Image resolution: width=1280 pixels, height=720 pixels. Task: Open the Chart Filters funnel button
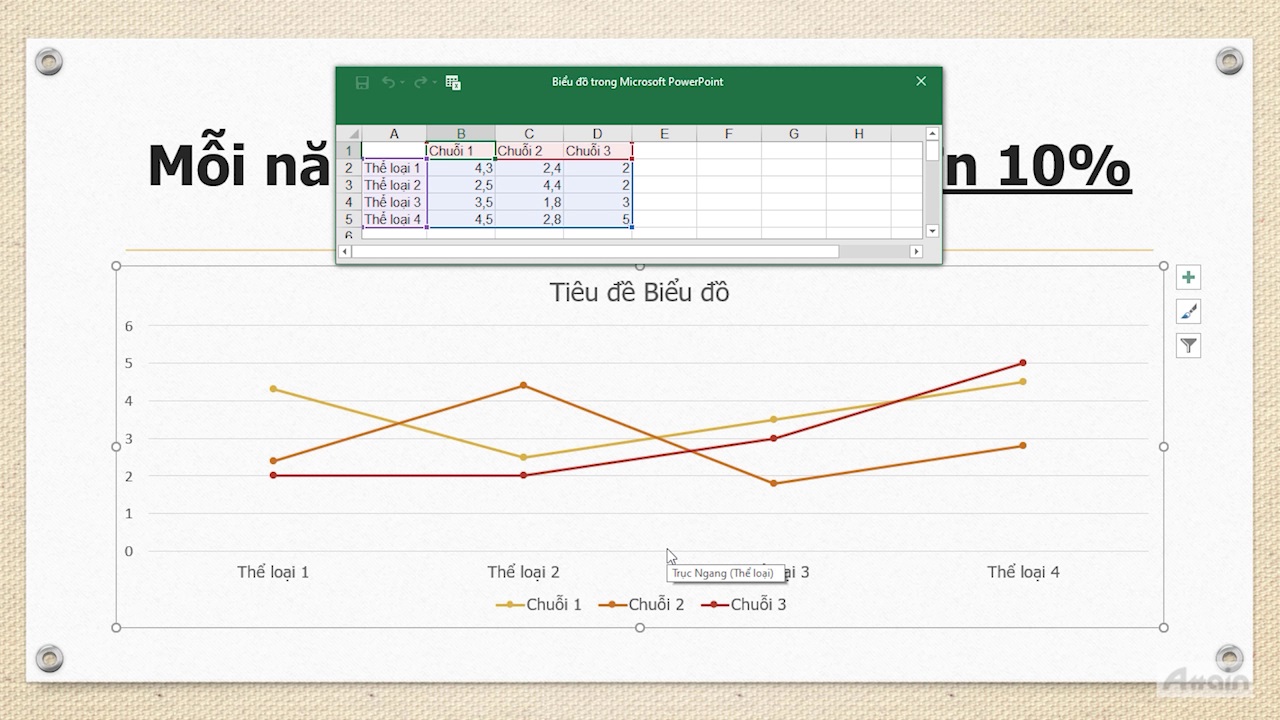click(1188, 346)
